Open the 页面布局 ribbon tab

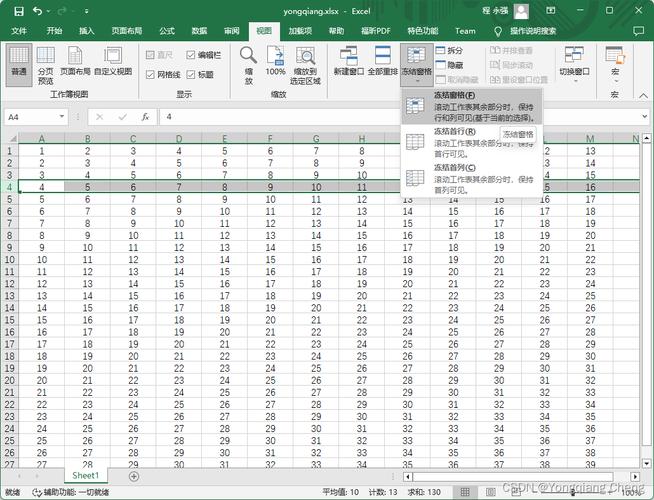127,31
